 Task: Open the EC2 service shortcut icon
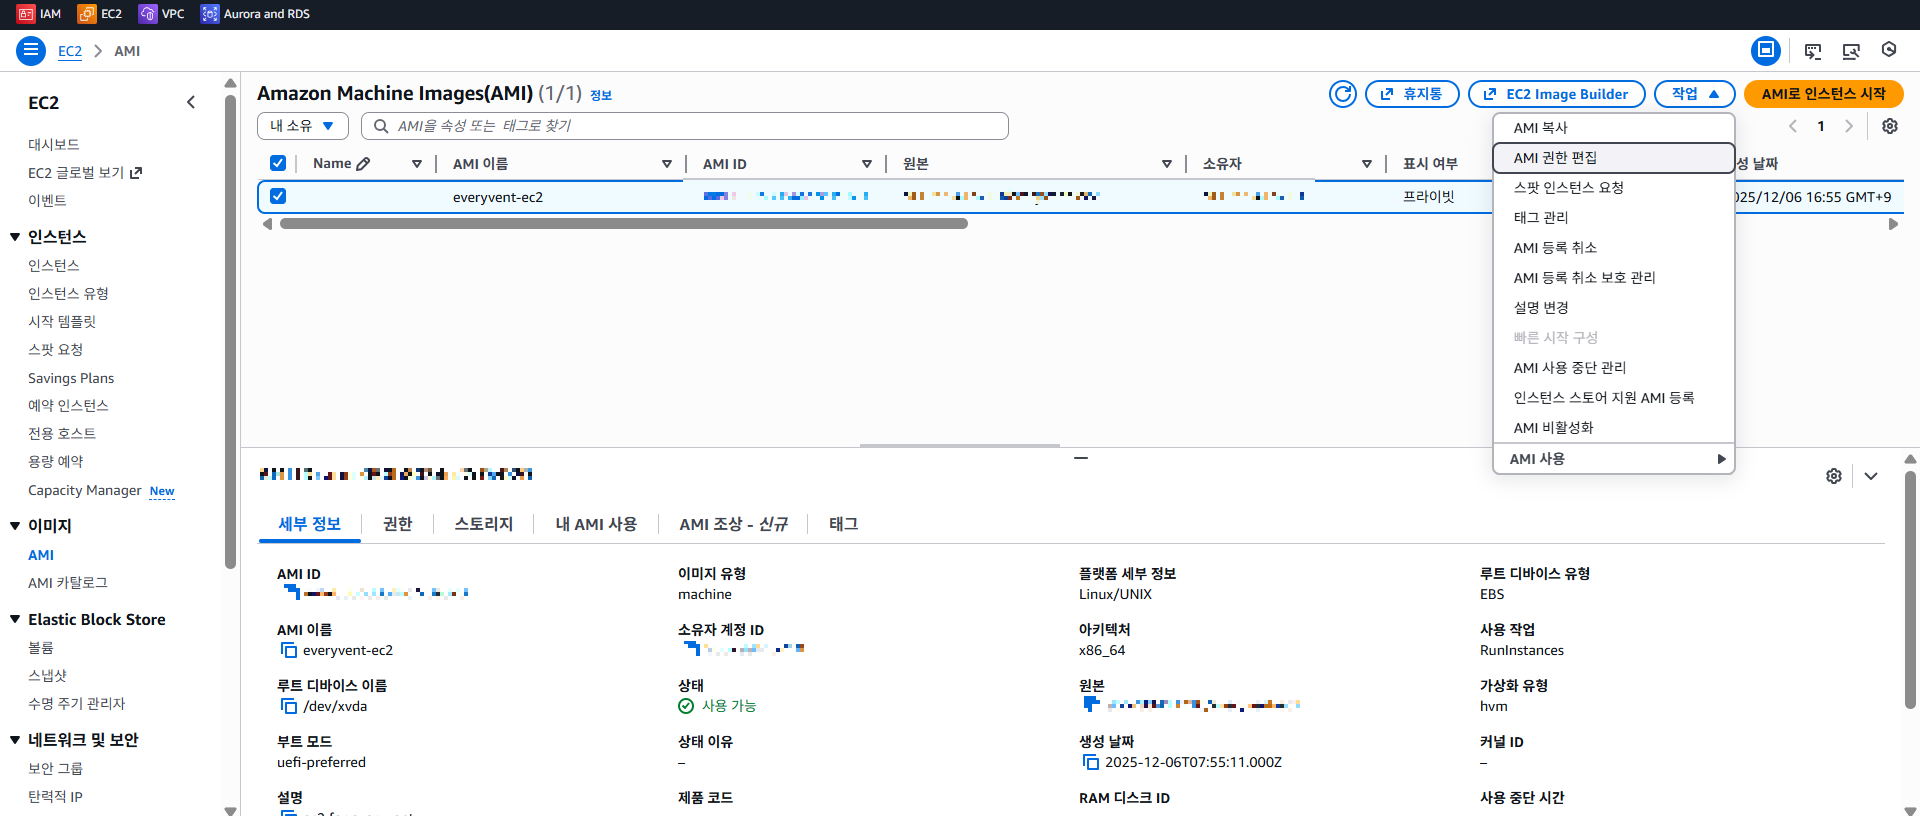click(87, 14)
